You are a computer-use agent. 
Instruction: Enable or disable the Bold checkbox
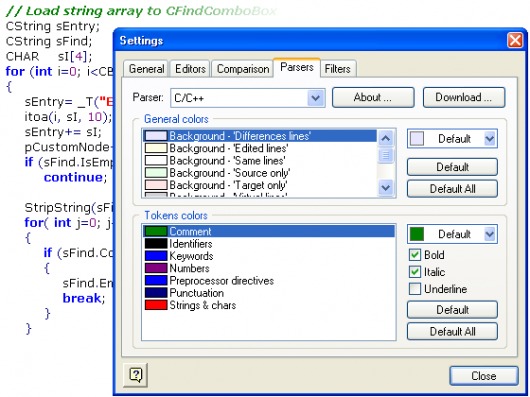427,255
